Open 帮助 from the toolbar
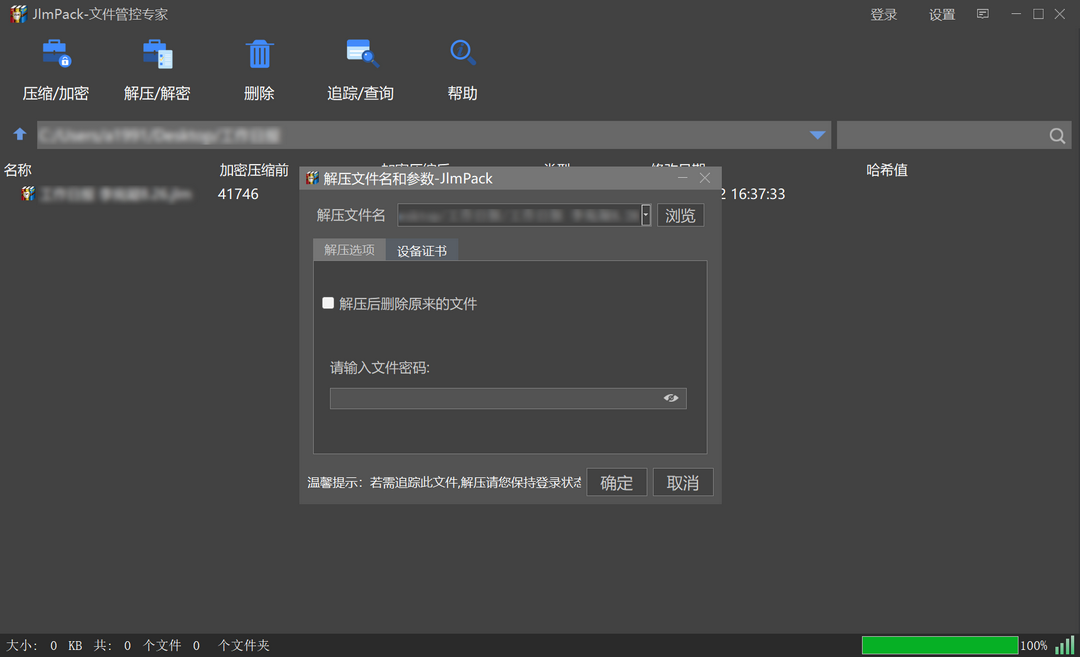This screenshot has height=657, width=1080. (x=461, y=67)
